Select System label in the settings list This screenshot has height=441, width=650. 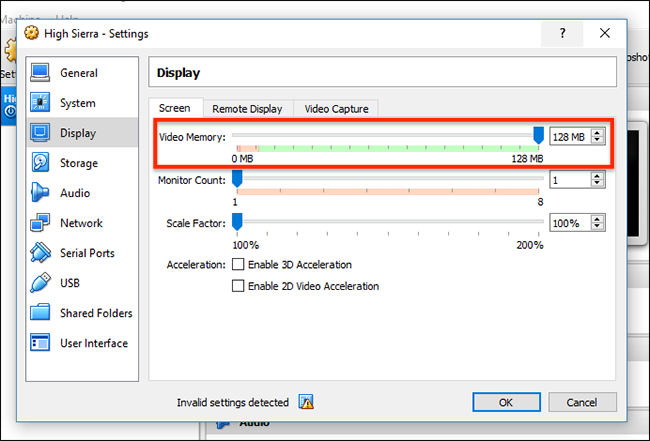(78, 103)
